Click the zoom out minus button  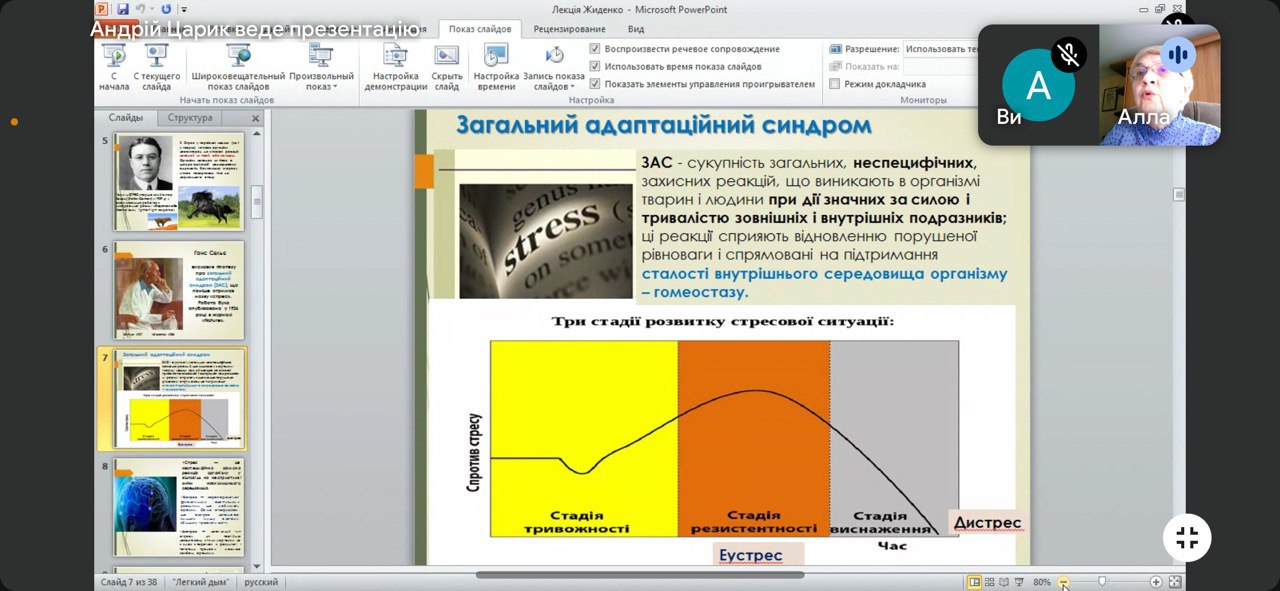[x=1063, y=582]
